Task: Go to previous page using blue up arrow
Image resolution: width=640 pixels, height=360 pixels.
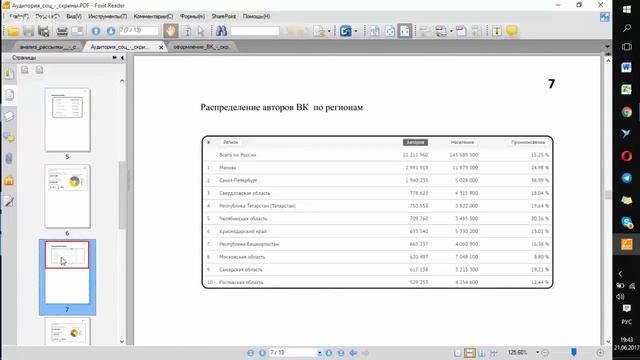Action: pyautogui.click(x=96, y=31)
